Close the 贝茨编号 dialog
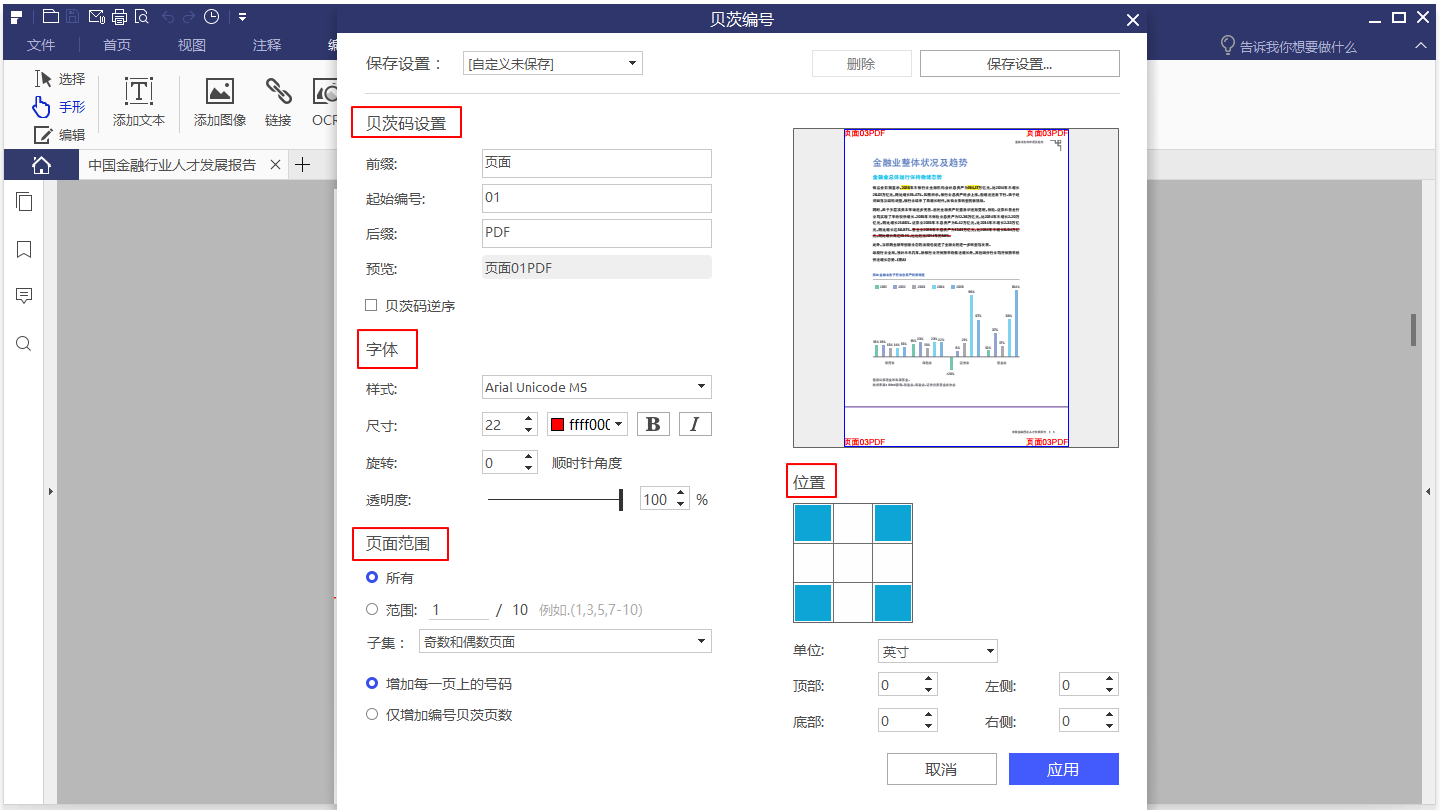1440x810 pixels. [x=1132, y=20]
